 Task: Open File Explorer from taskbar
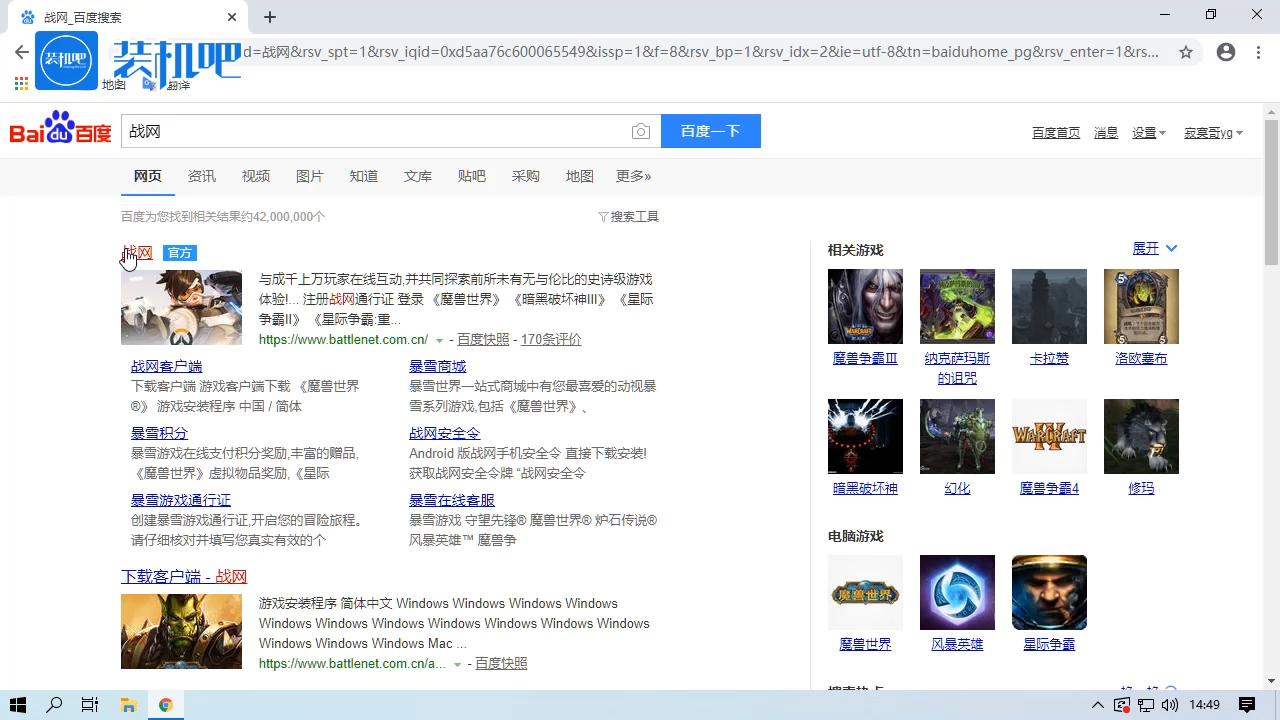[x=128, y=705]
